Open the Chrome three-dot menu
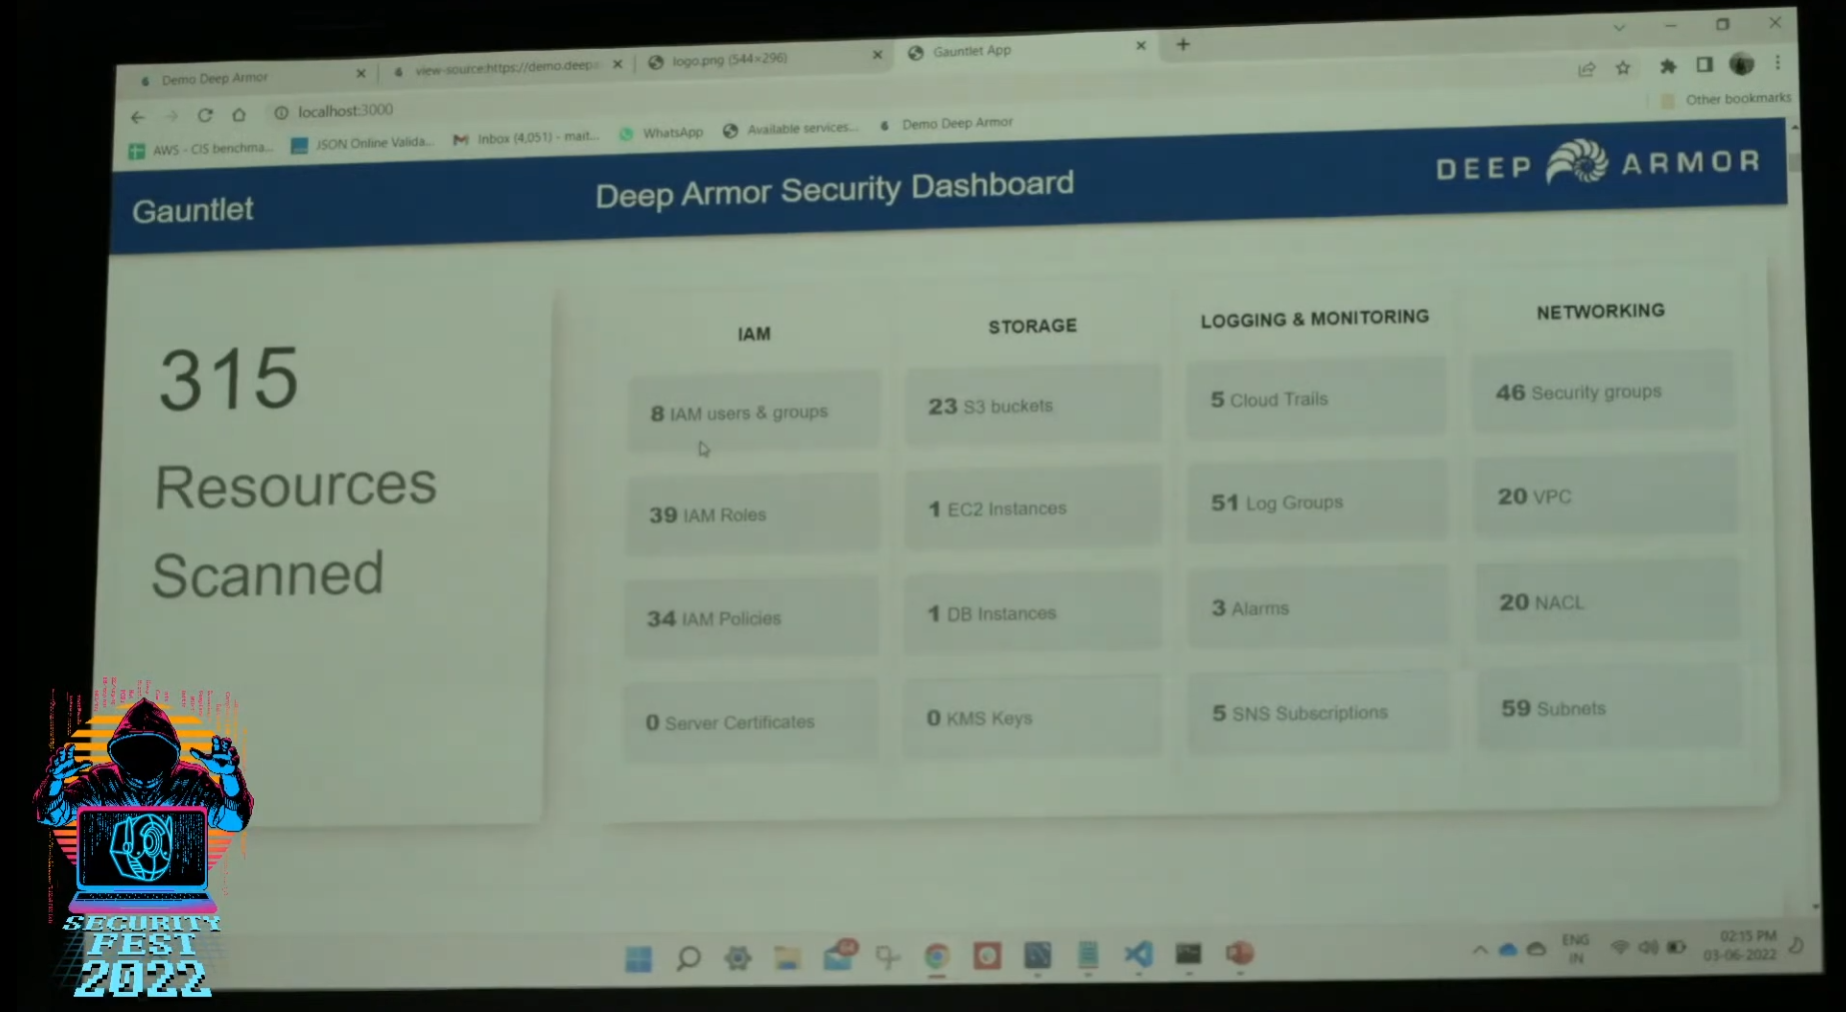Screen dimensions: 1846x1012 coord(1778,62)
